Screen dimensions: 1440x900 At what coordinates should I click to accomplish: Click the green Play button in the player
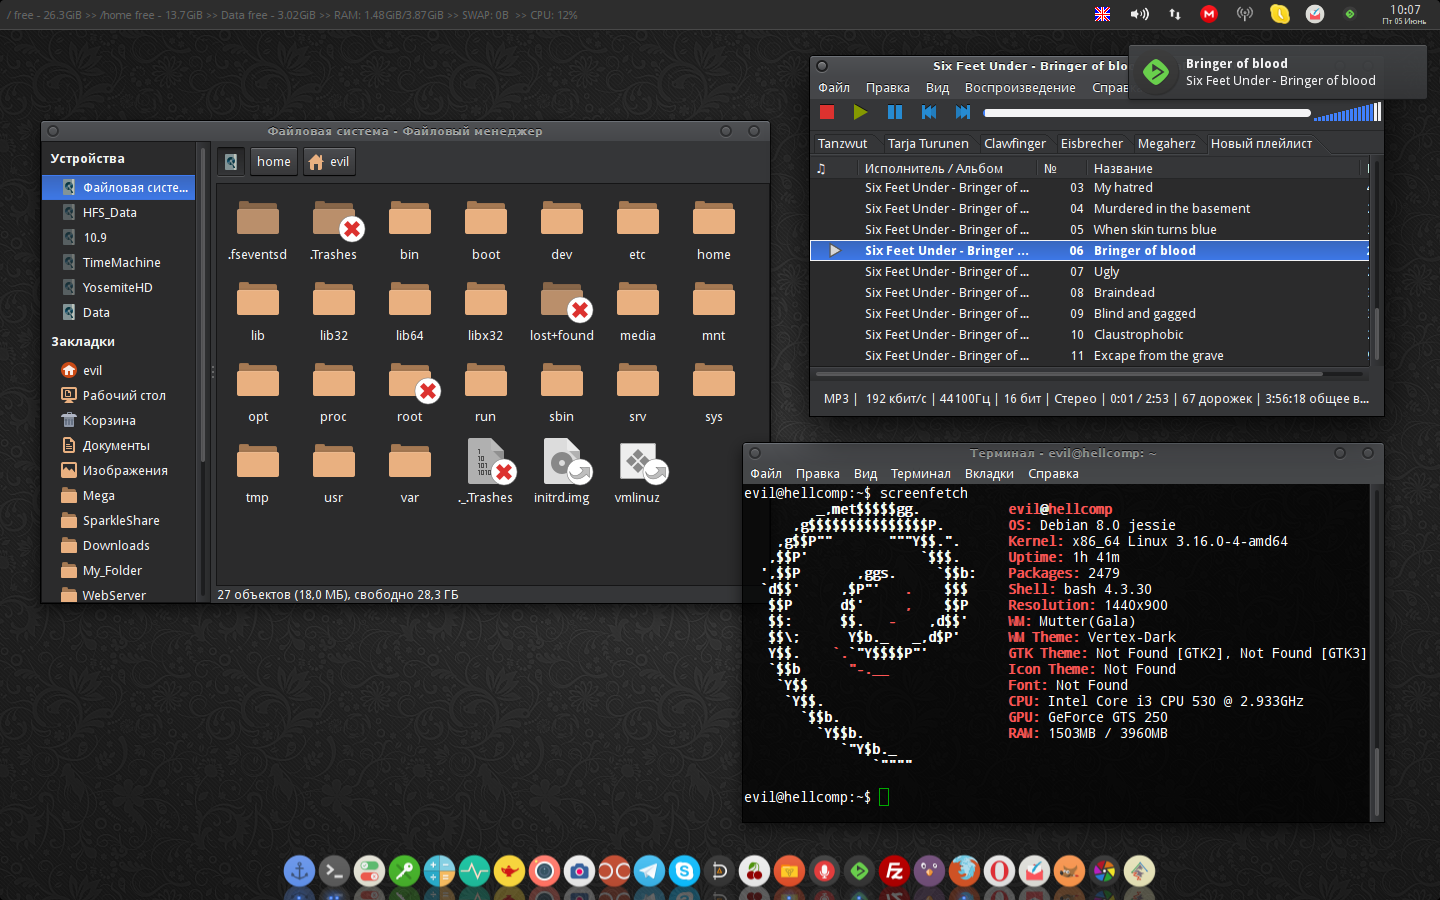[x=860, y=112]
